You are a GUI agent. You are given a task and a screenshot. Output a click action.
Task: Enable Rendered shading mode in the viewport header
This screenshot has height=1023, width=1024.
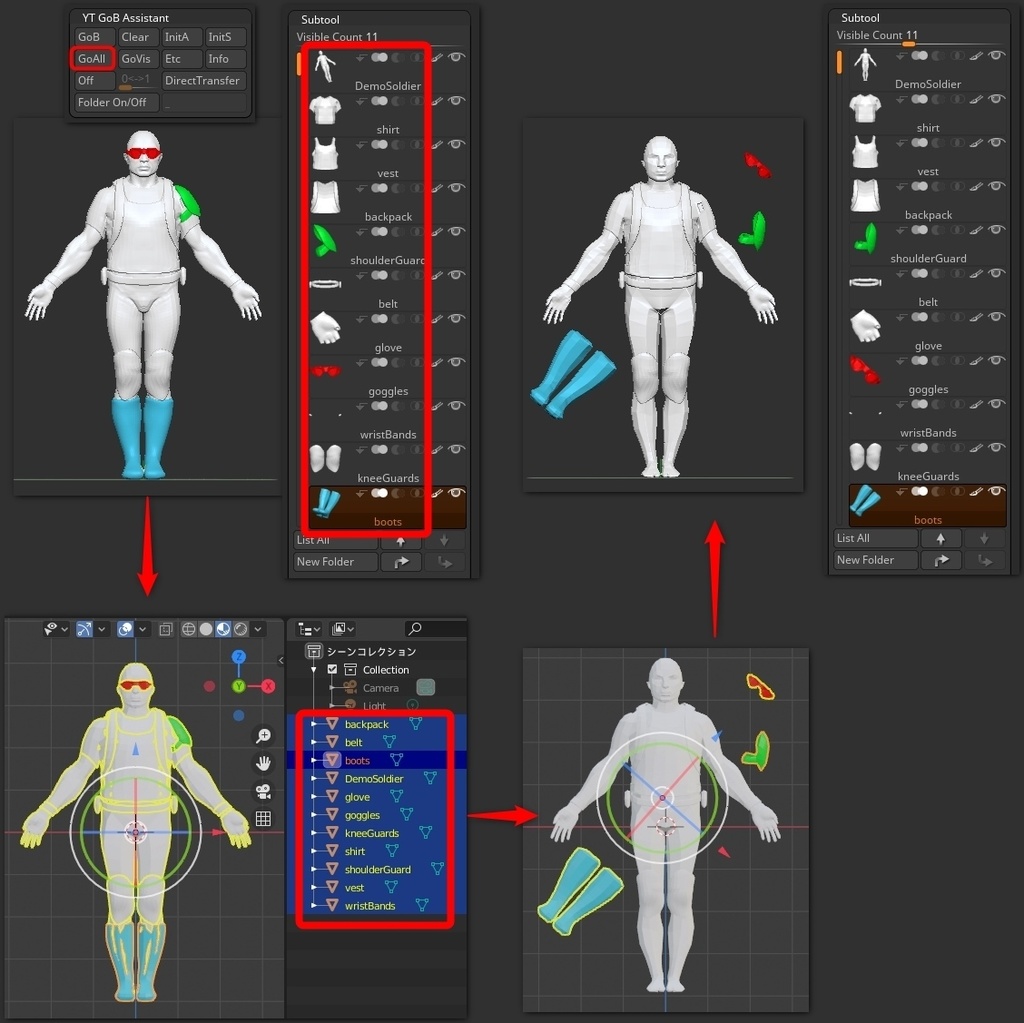[x=240, y=629]
